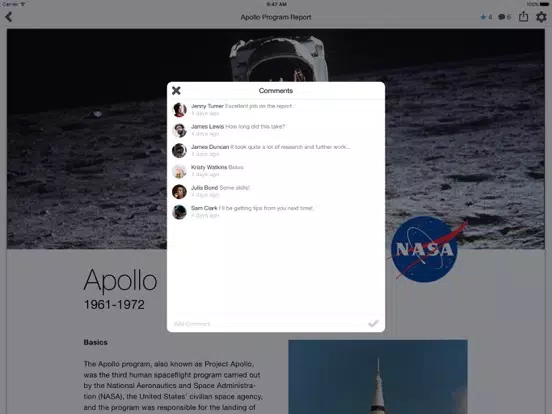This screenshot has width=552, height=414.
Task: Tap the comment bubble icon showing 6
Action: click(x=504, y=17)
